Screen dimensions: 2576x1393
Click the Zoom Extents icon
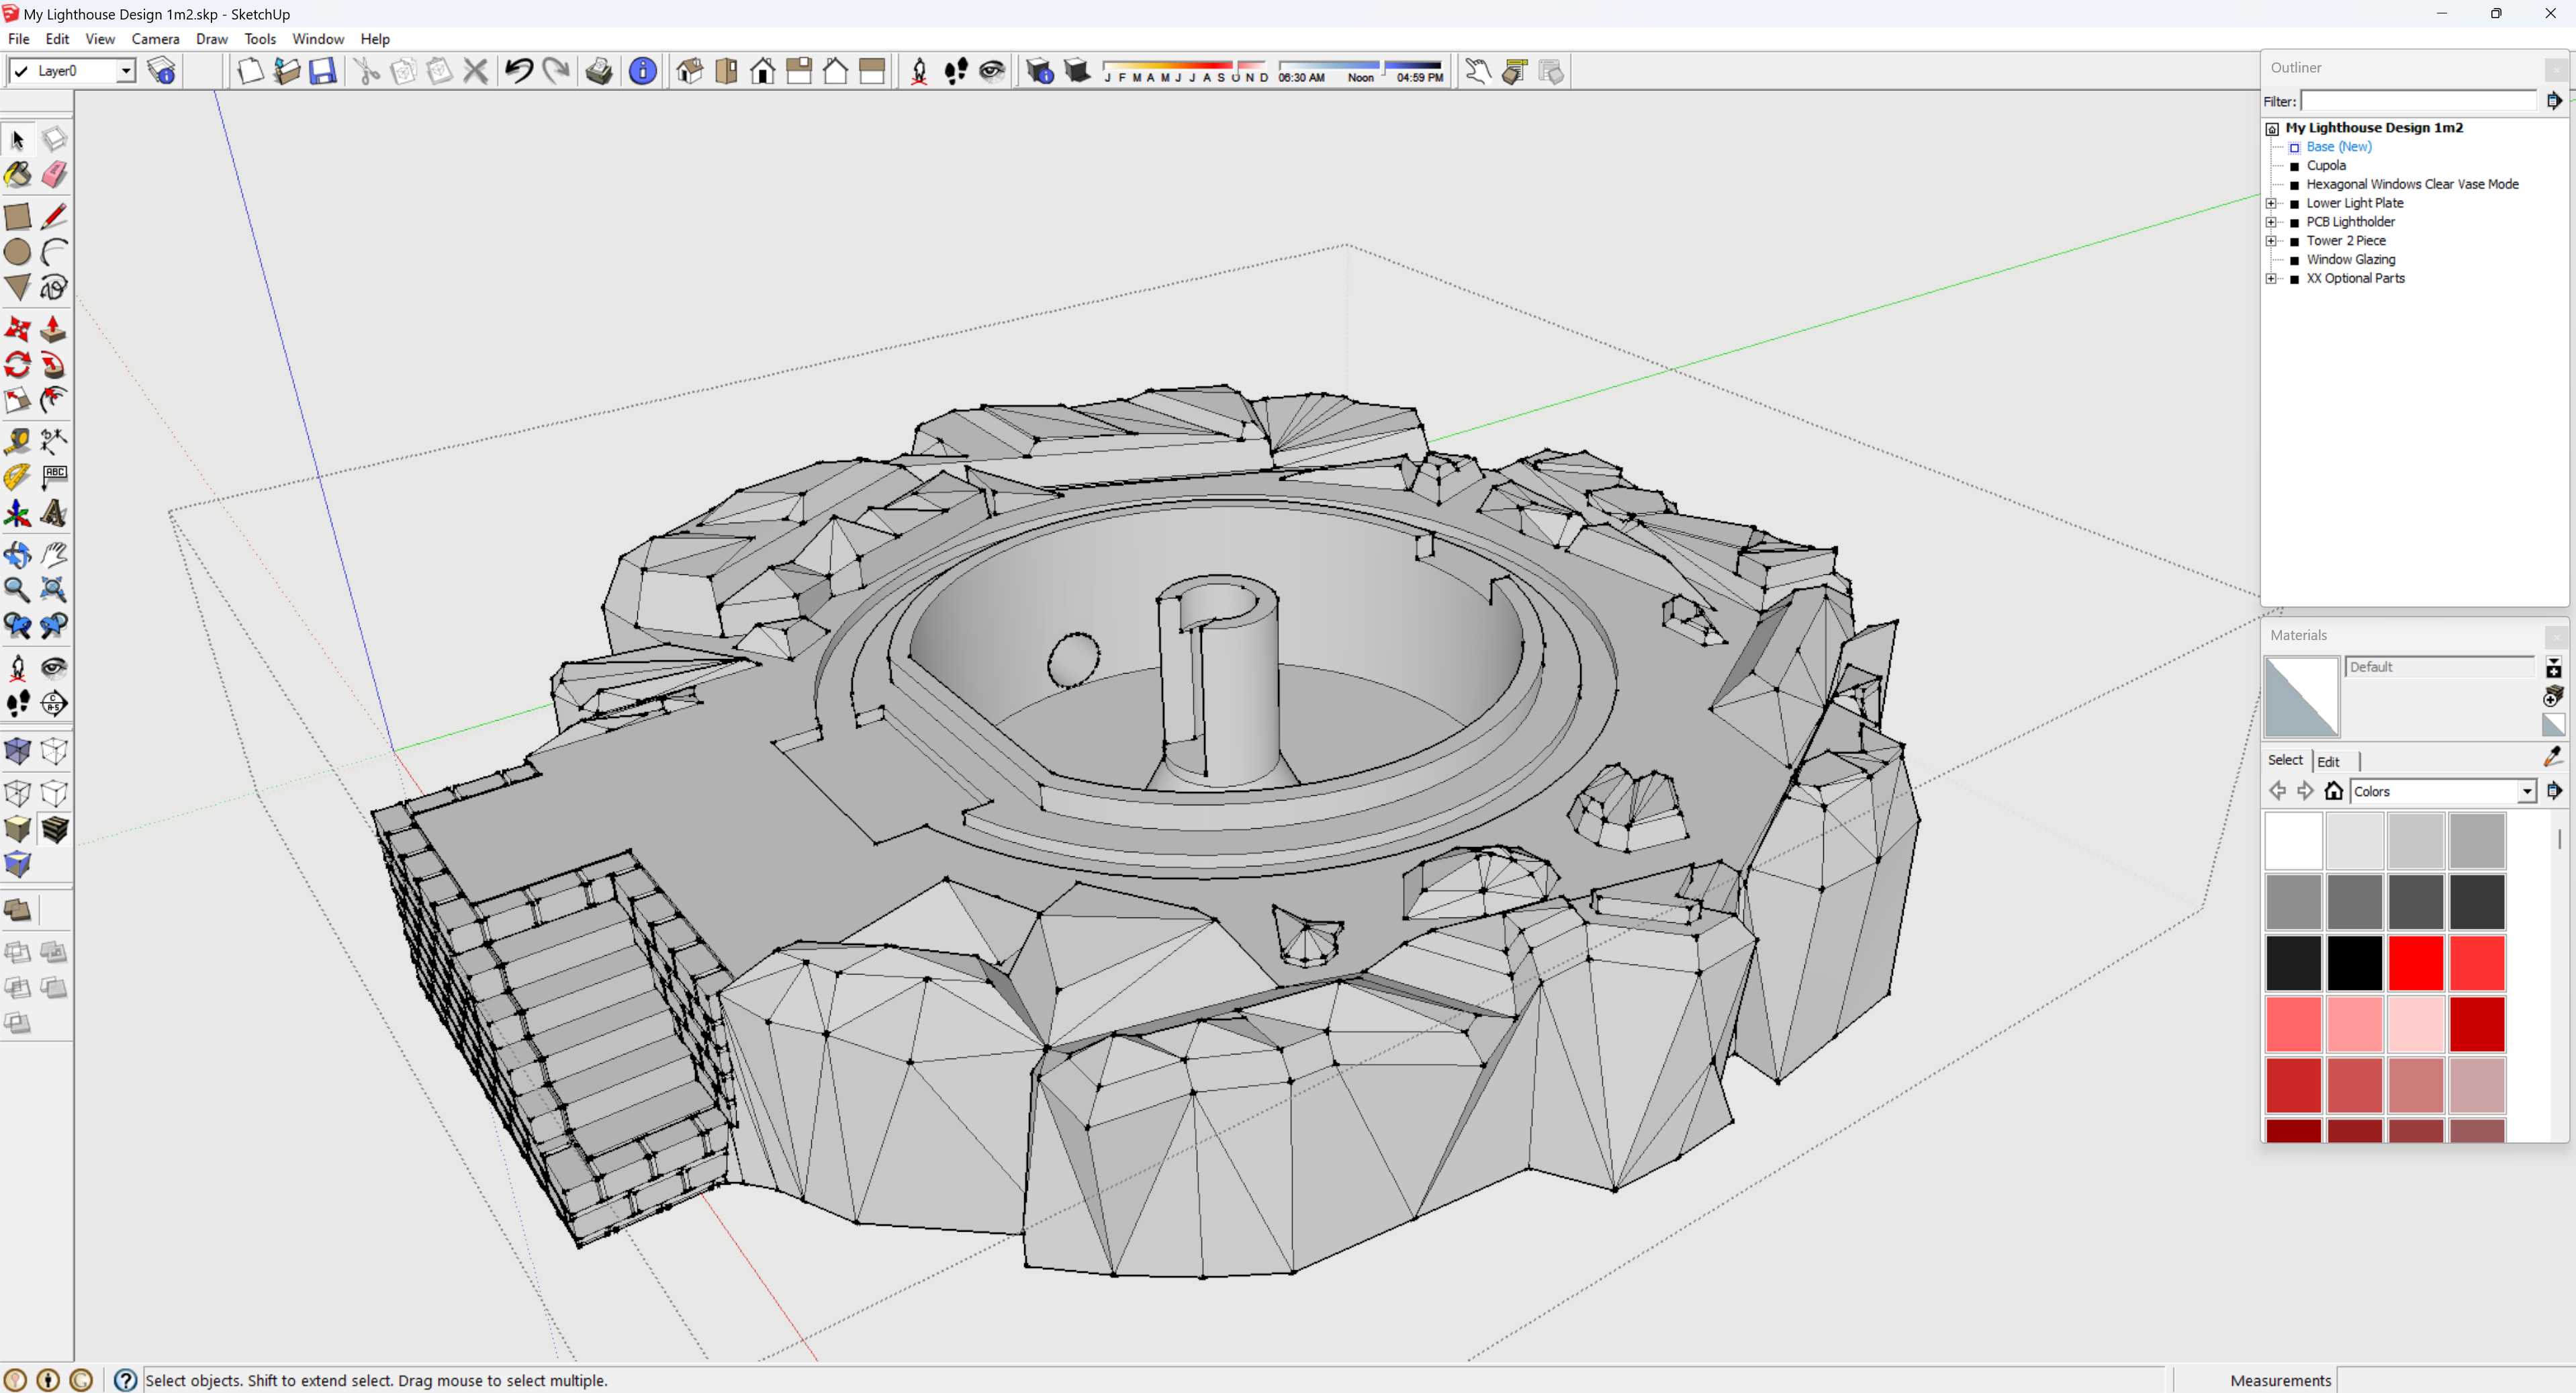pyautogui.click(x=54, y=590)
